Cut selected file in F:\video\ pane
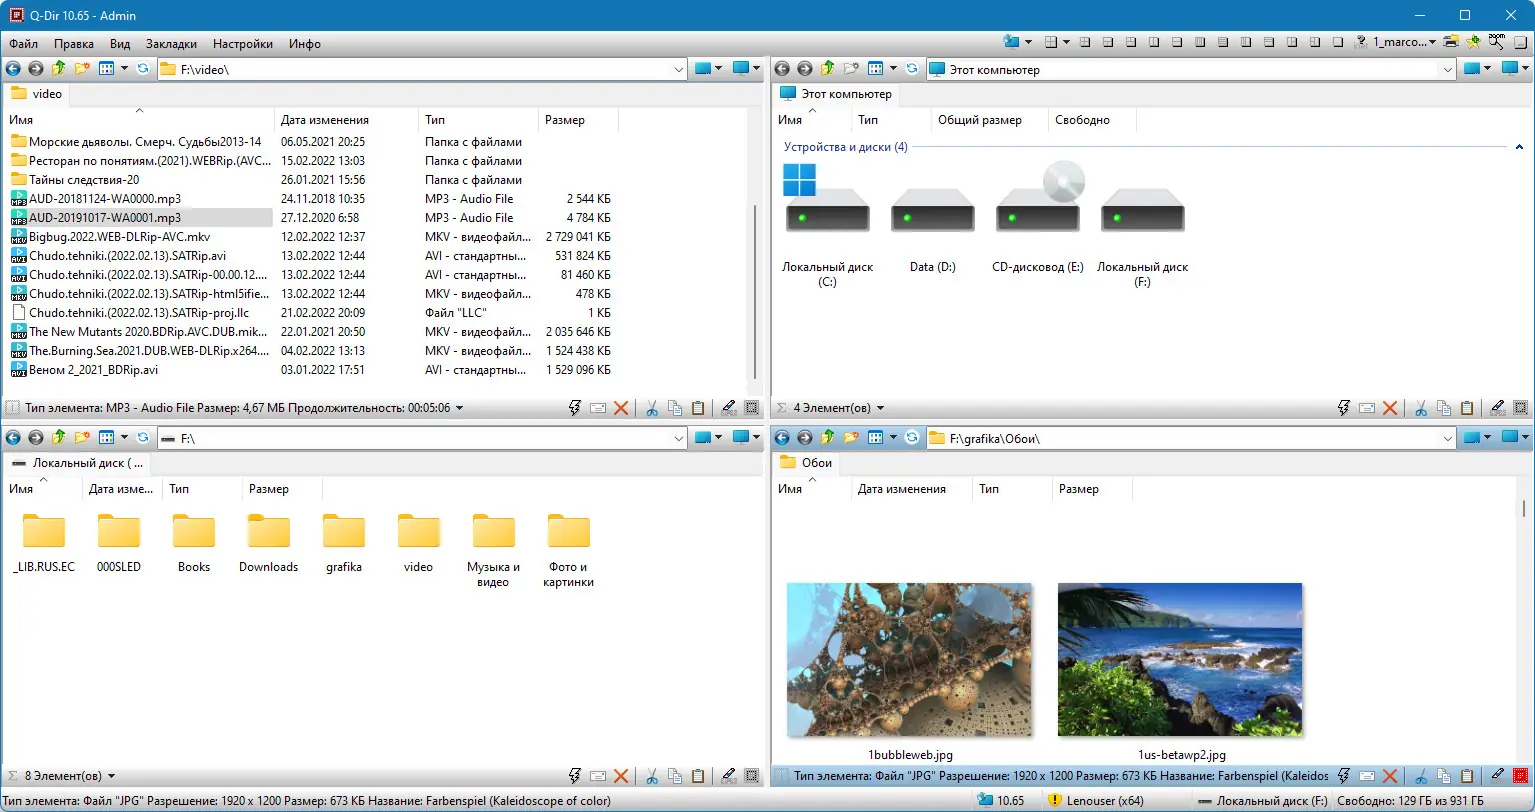This screenshot has width=1535, height=812. point(652,408)
